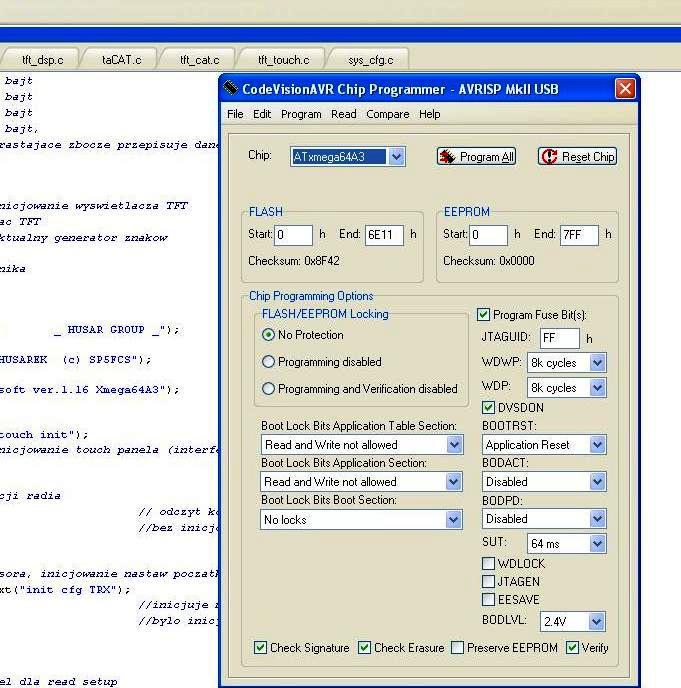The height and width of the screenshot is (688, 681).
Task: Enable the Preserve EEPROM checkbox
Action: point(458,648)
